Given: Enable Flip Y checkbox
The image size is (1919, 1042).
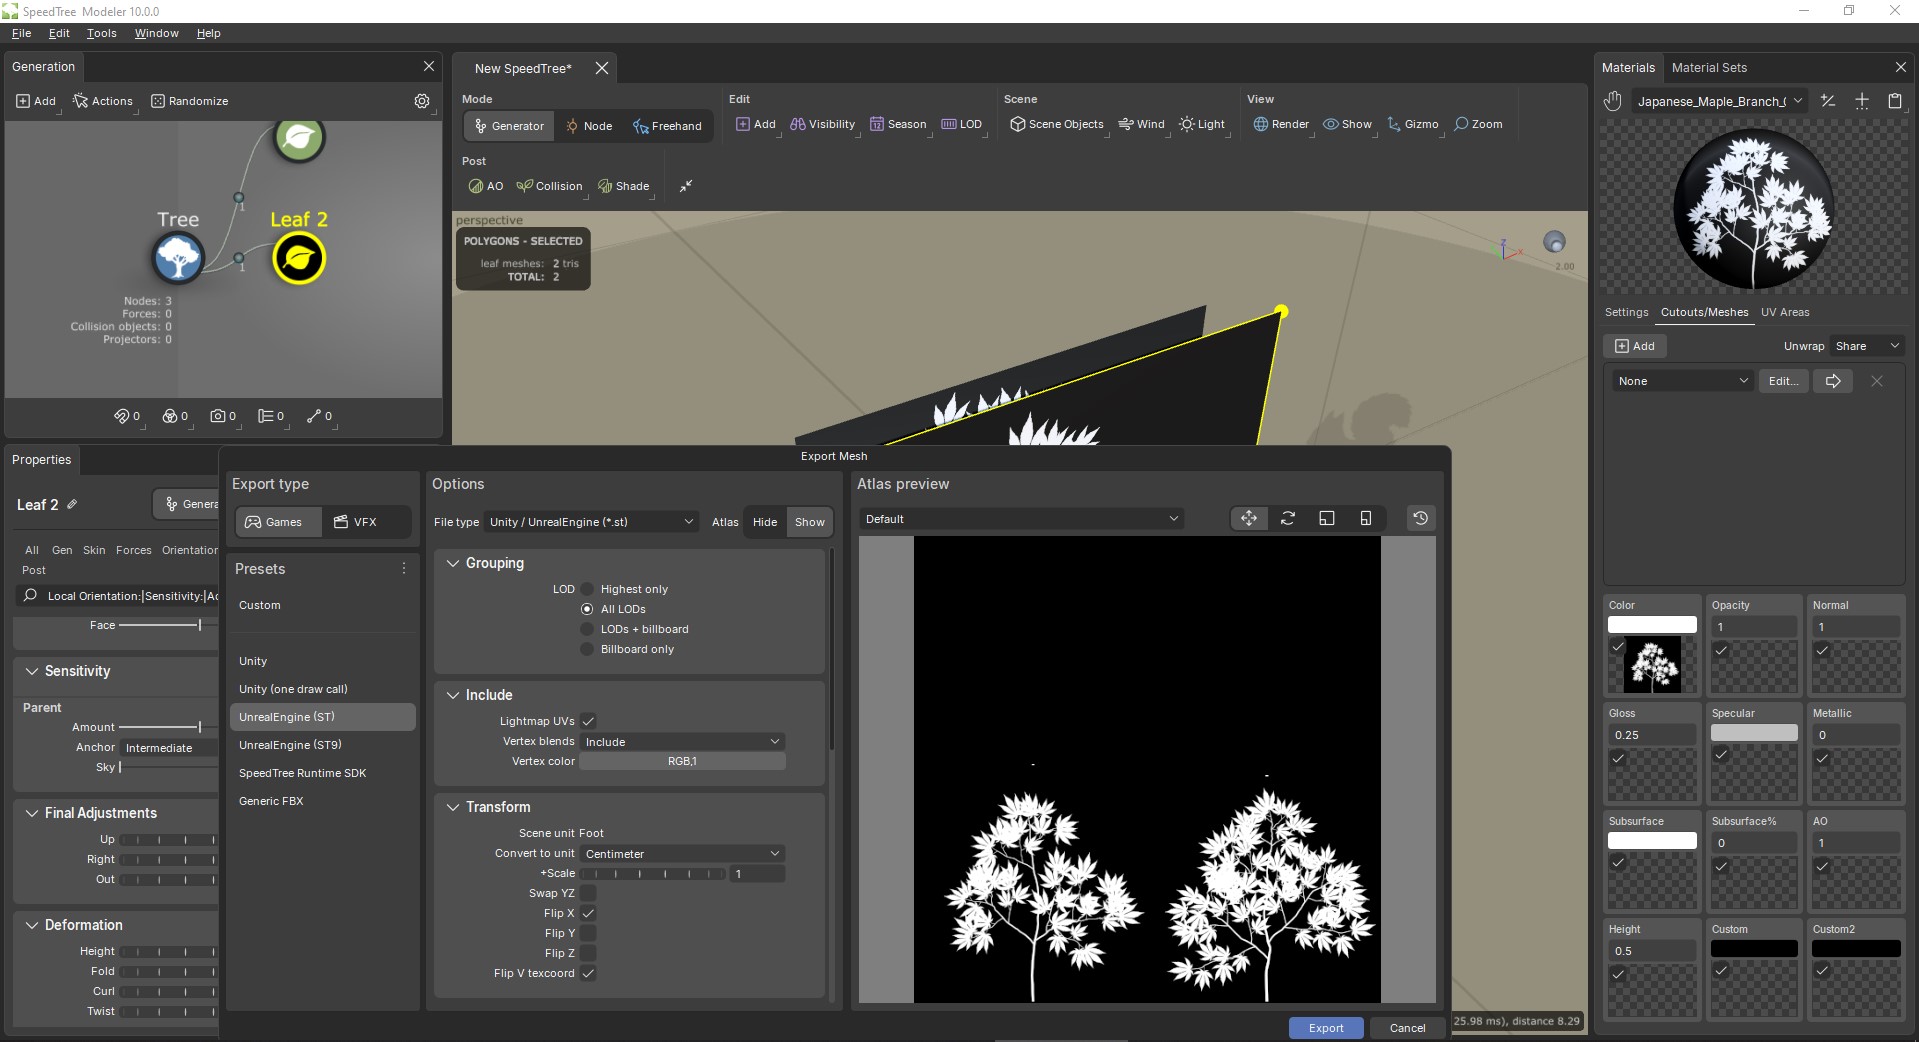Looking at the screenshot, I should tap(588, 933).
